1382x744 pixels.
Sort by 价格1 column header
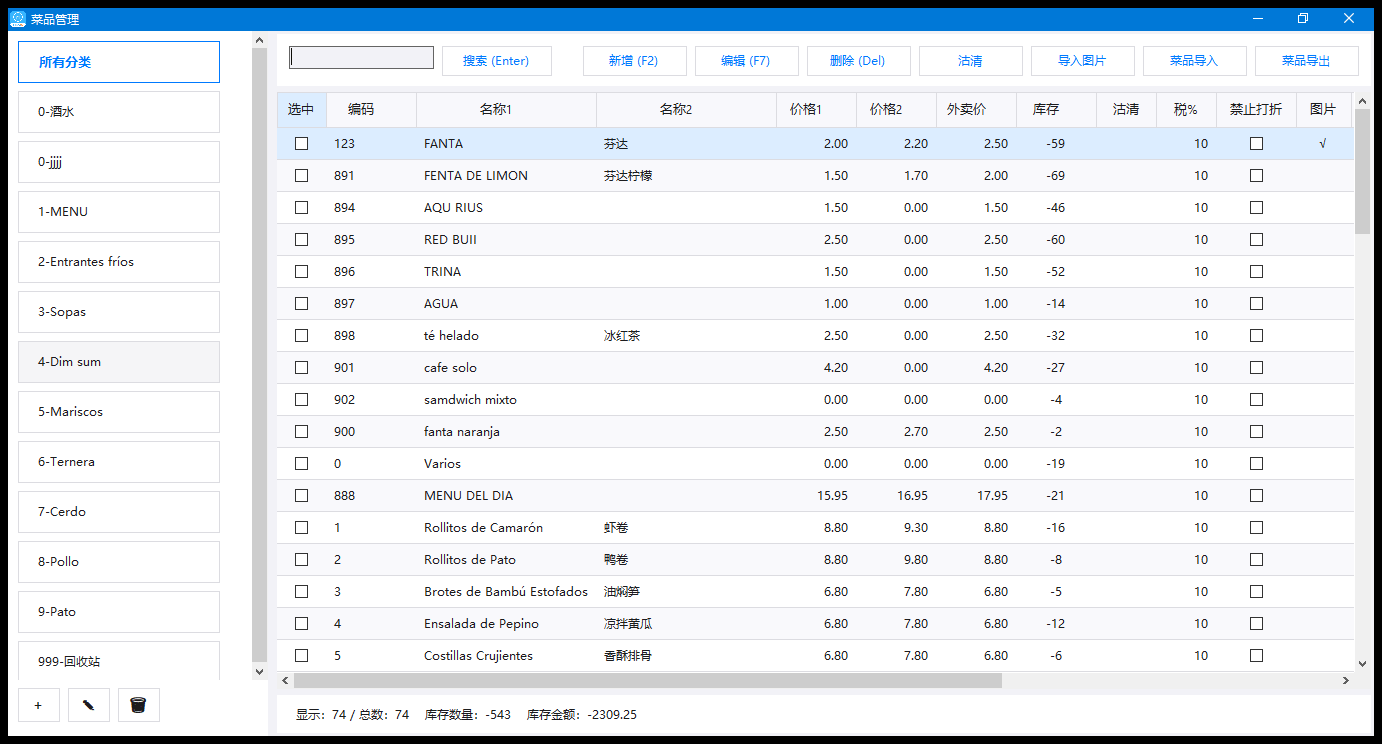[816, 110]
